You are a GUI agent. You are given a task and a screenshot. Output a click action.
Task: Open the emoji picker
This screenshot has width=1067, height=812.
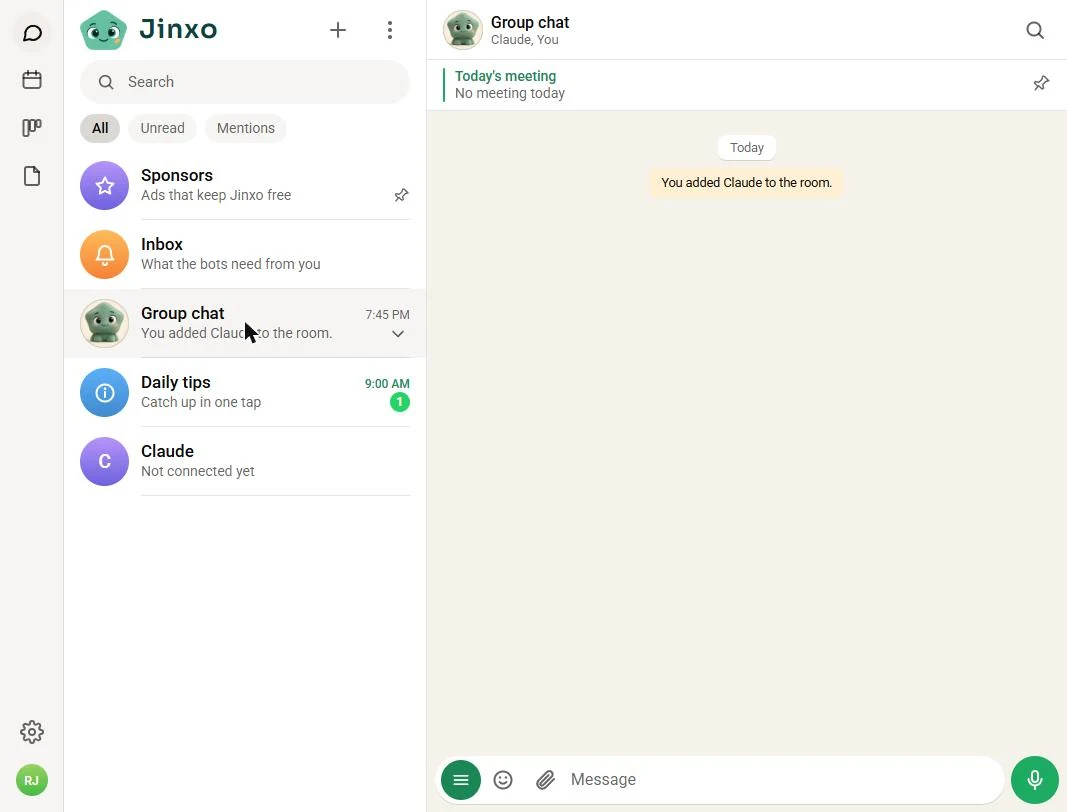[x=503, y=780]
